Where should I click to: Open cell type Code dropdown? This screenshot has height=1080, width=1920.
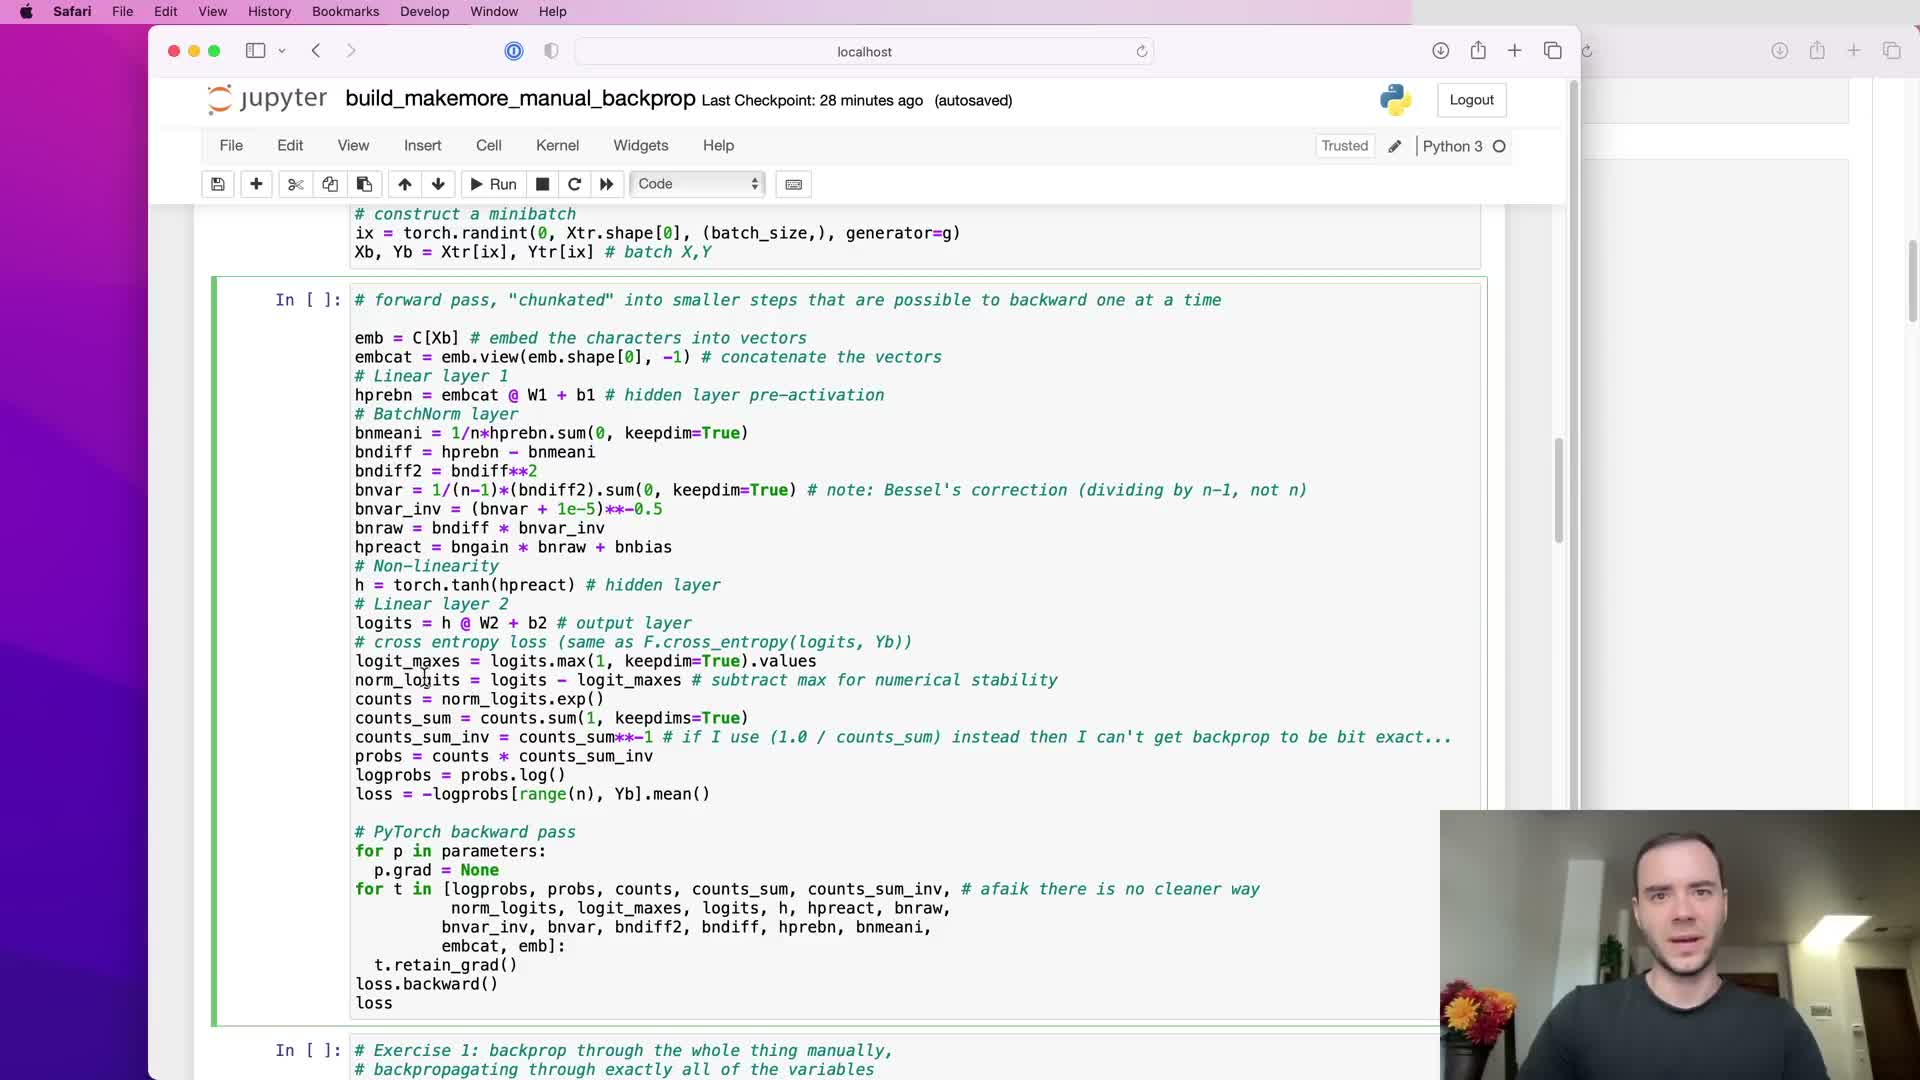tap(697, 184)
